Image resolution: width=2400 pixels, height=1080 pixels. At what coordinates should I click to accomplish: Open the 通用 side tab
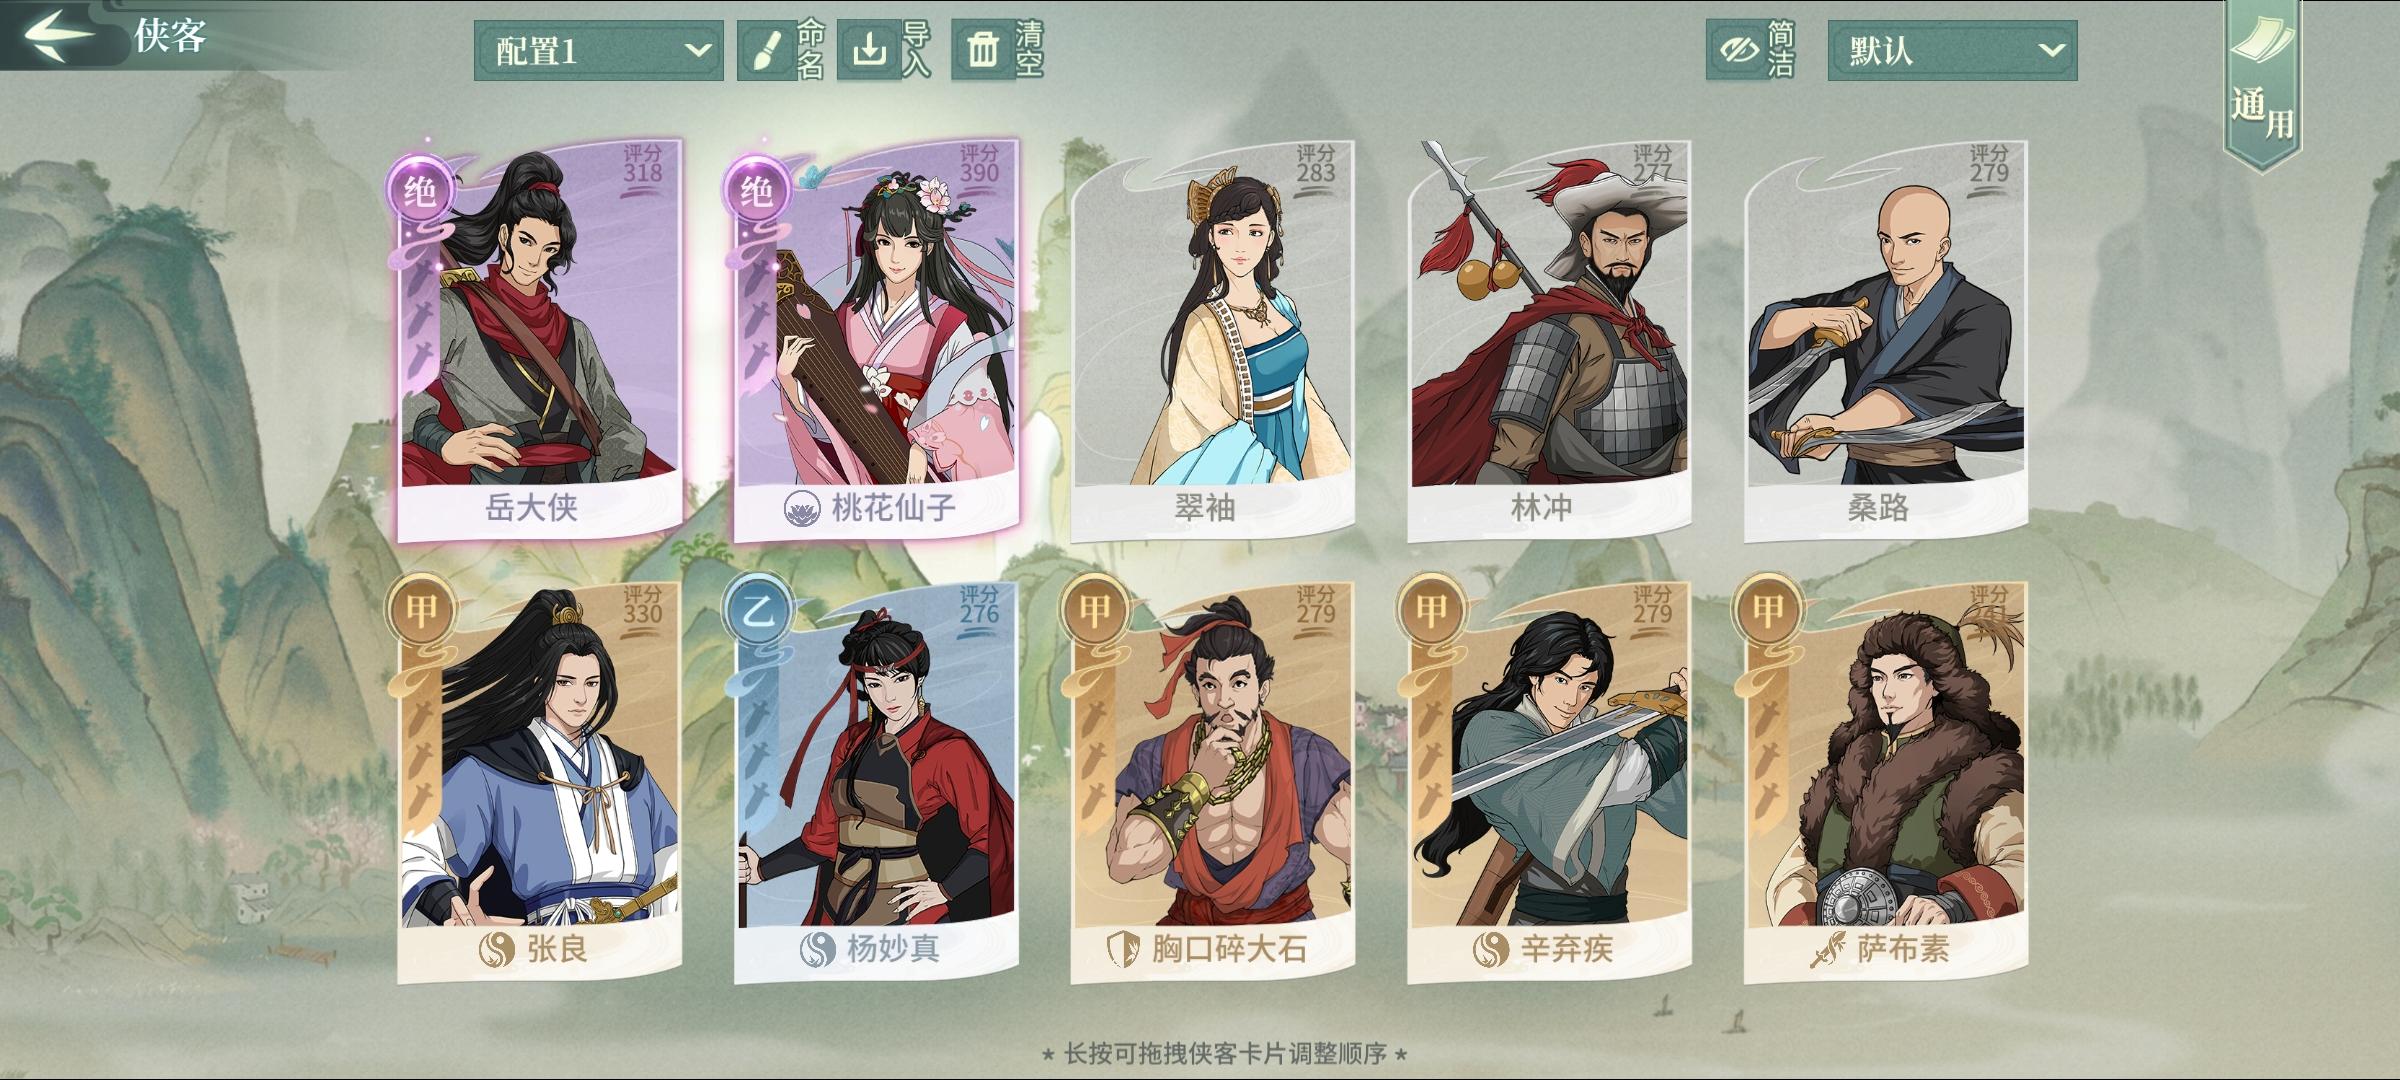[x=2262, y=85]
